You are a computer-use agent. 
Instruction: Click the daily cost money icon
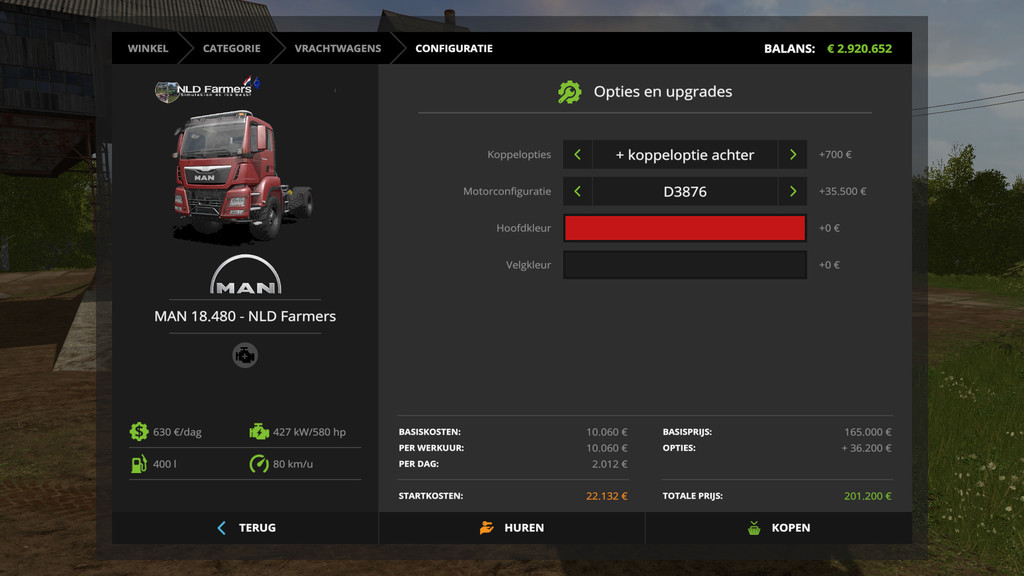click(x=138, y=432)
